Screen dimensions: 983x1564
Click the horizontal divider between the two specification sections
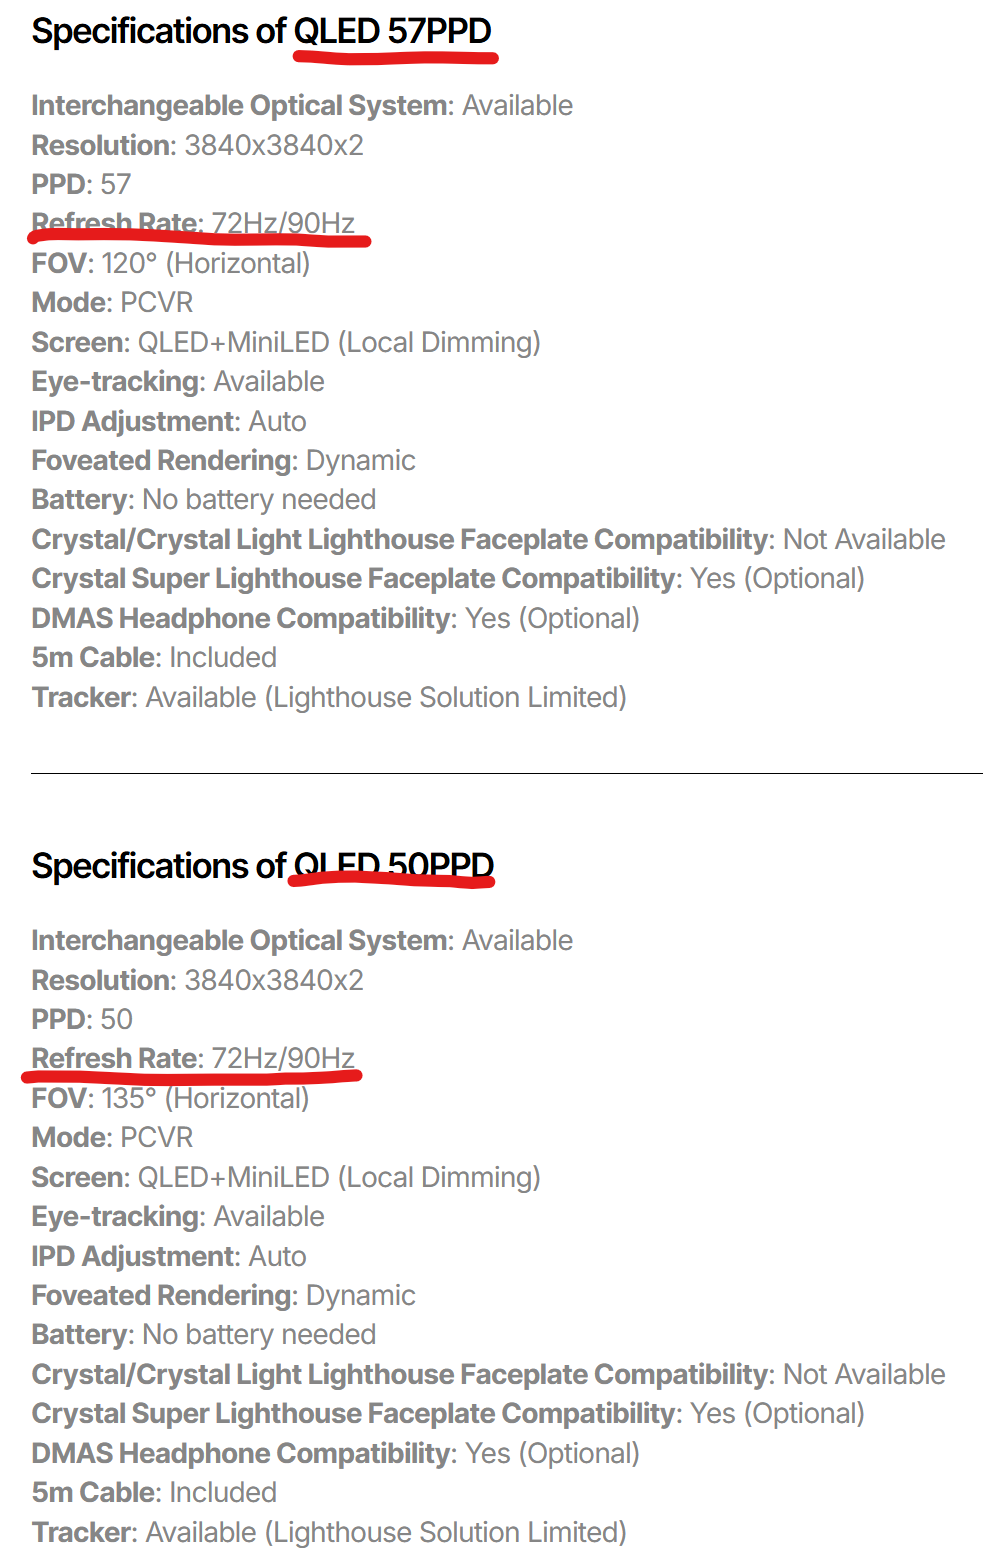506,773
